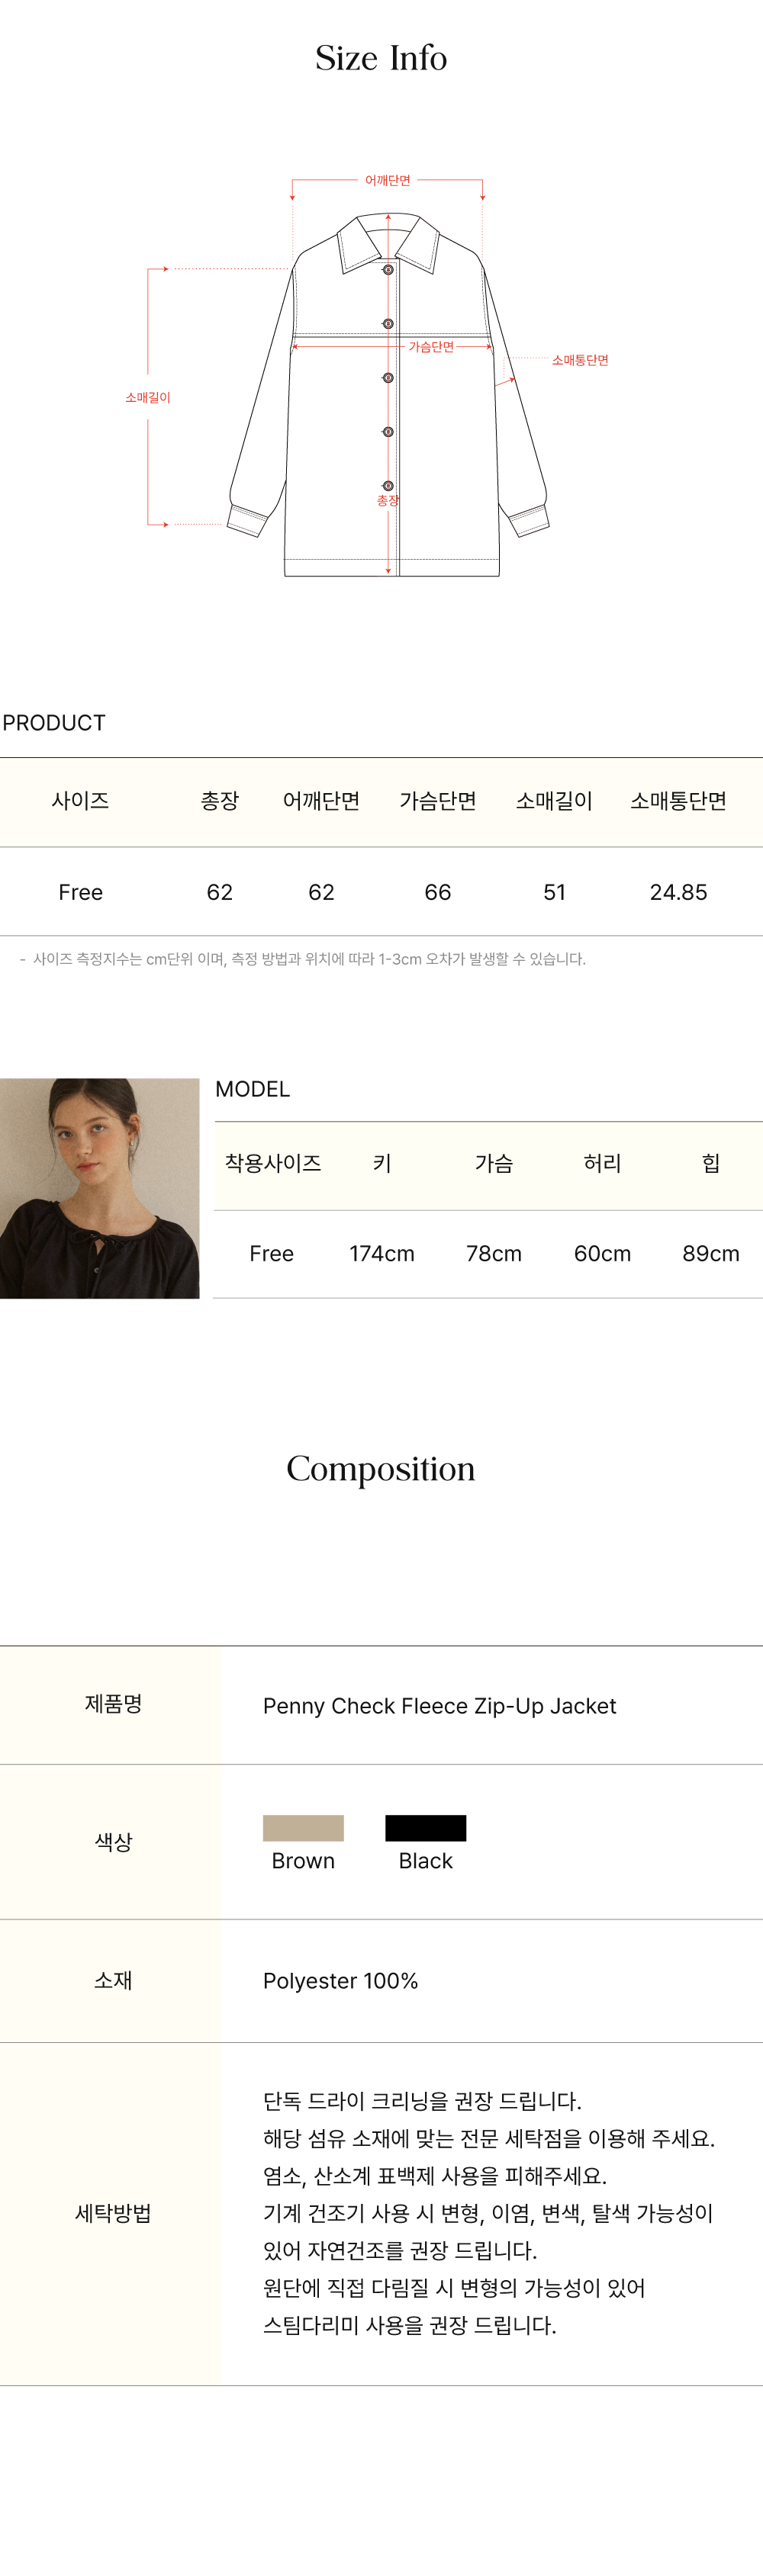The width and height of the screenshot is (763, 2576).
Task: Click the Penny Check Fleece Zip-Up Jacket name
Action: click(x=439, y=1706)
